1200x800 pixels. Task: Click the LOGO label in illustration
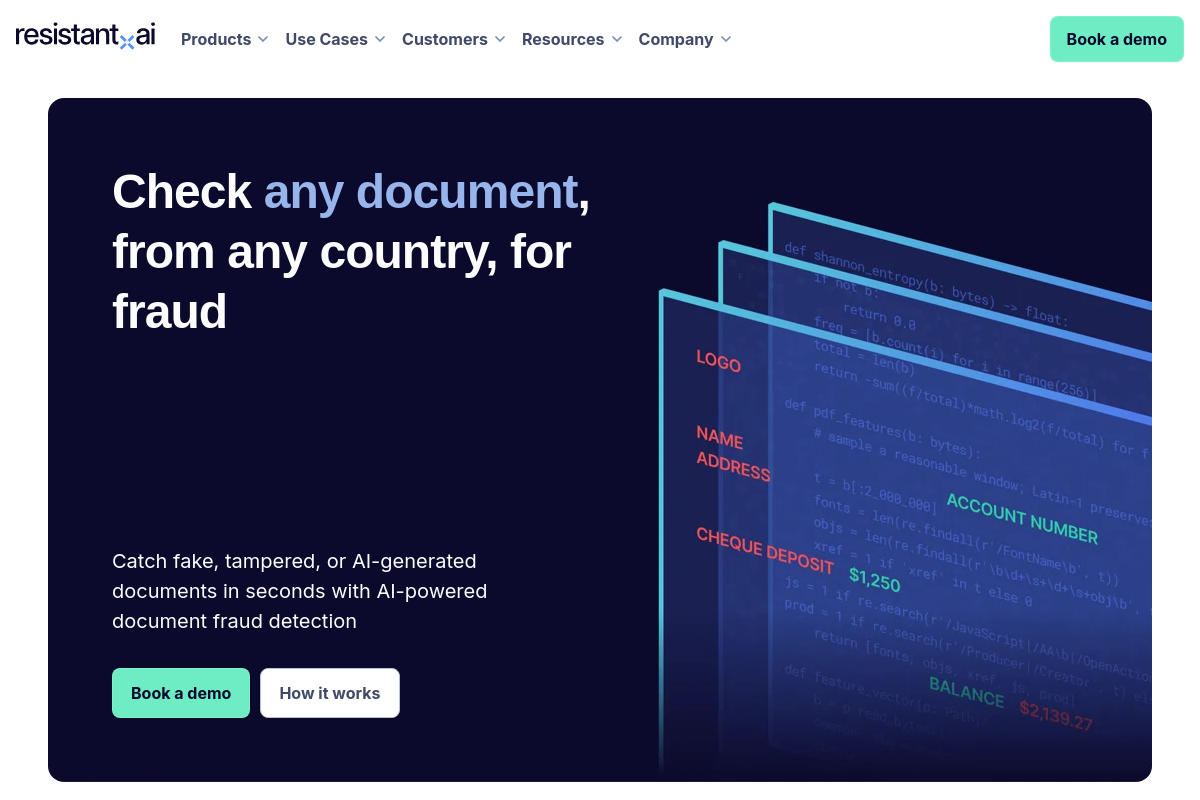(718, 360)
